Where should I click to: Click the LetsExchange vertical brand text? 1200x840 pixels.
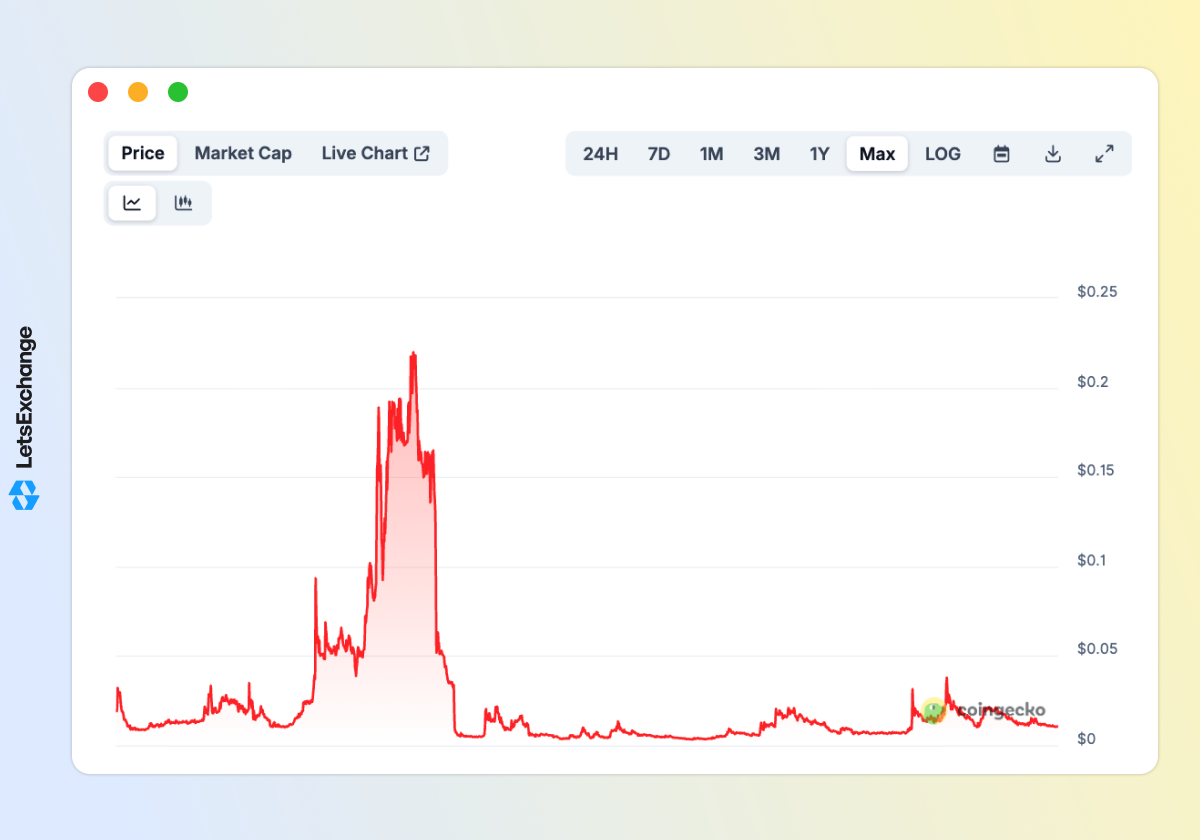point(25,397)
